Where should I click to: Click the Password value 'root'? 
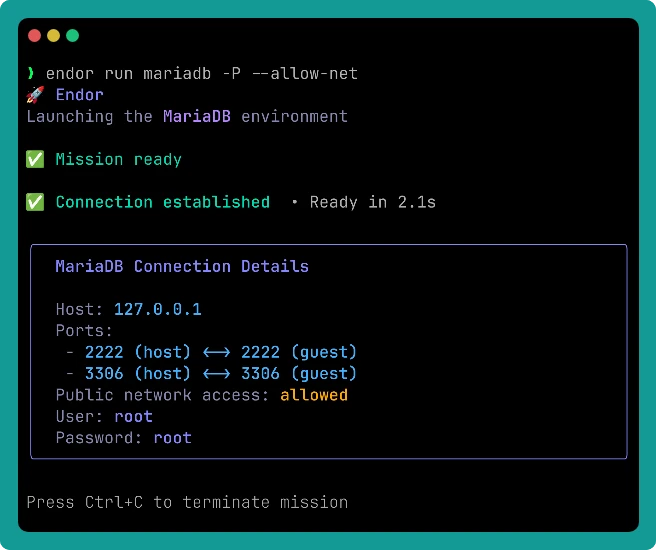point(172,438)
